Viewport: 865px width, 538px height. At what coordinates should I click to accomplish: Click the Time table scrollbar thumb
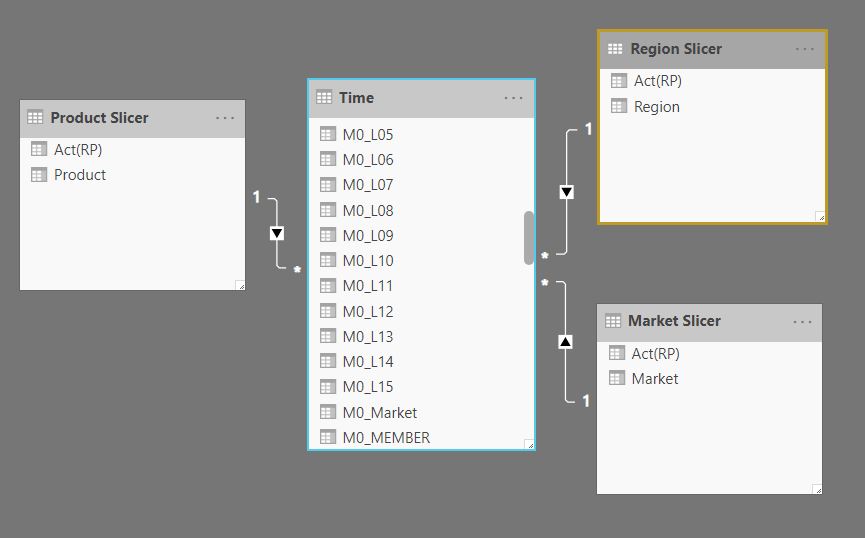529,238
